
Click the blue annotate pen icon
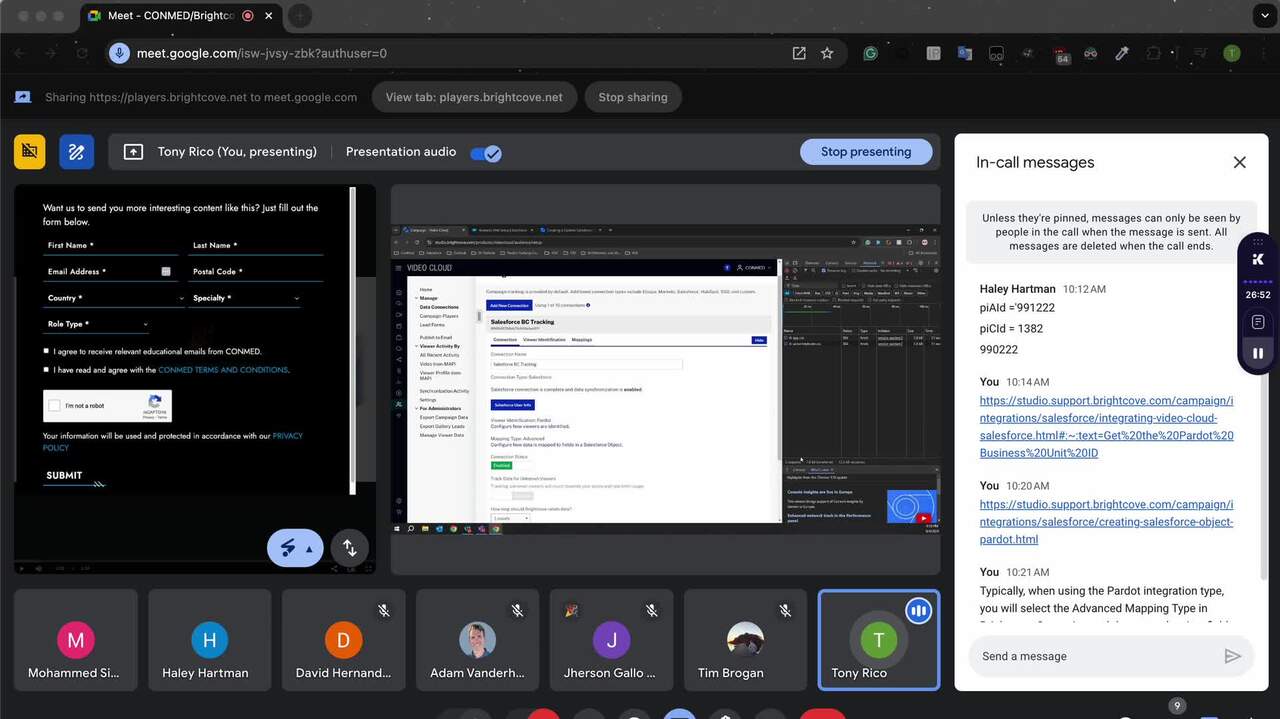tap(76, 151)
